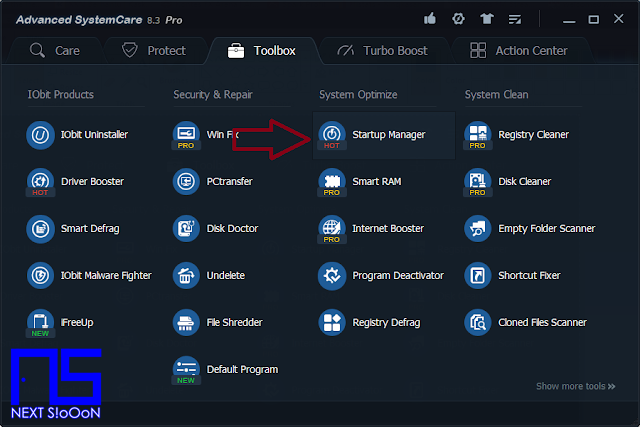Image resolution: width=640 pixels, height=427 pixels.
Task: Minimize the Advanced SystemCare window
Action: coord(569,20)
